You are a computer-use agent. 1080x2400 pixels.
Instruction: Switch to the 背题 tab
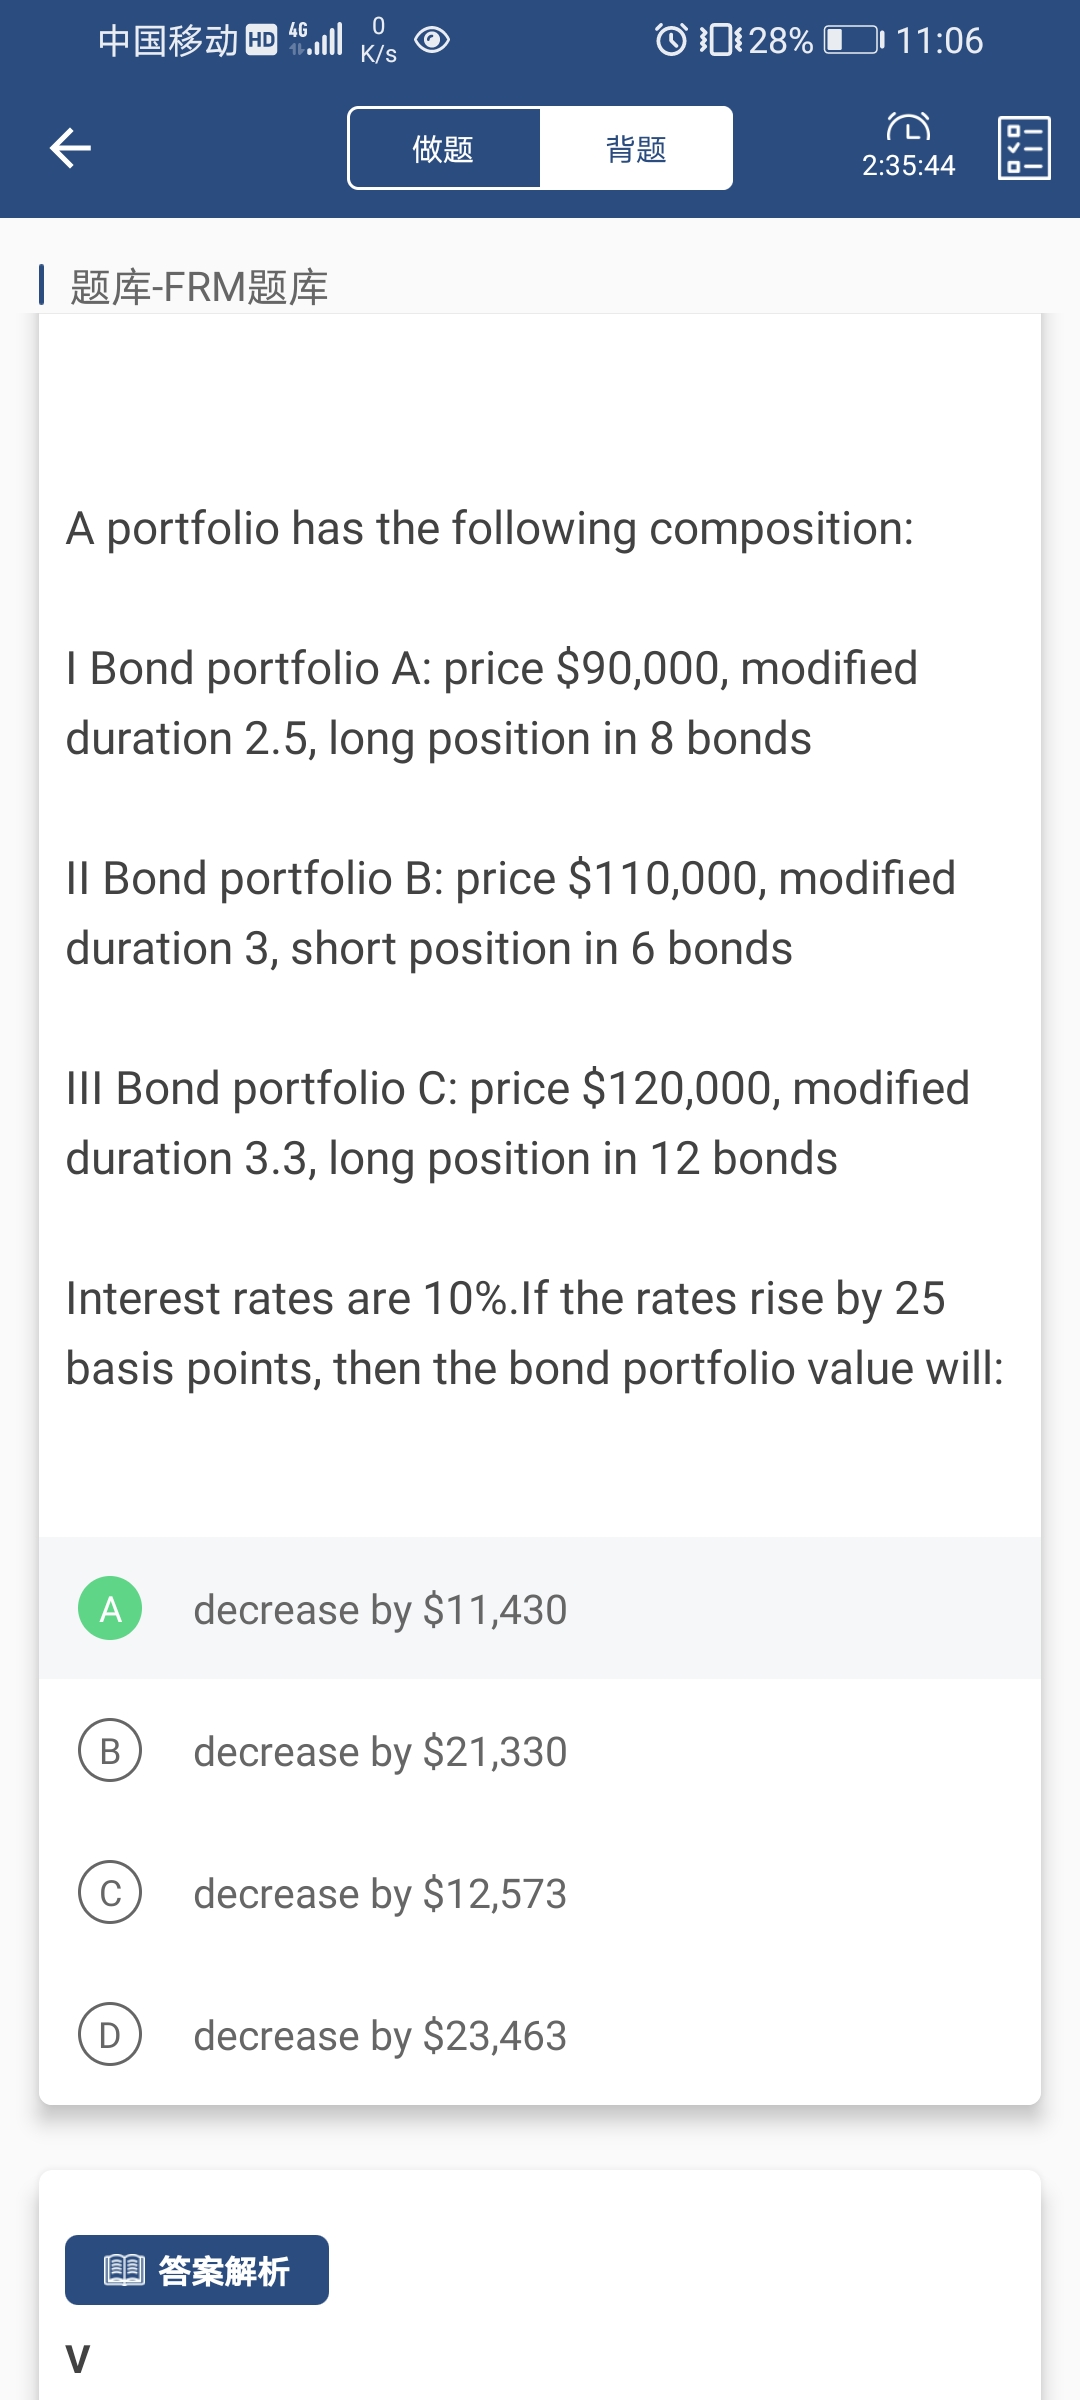[636, 149]
